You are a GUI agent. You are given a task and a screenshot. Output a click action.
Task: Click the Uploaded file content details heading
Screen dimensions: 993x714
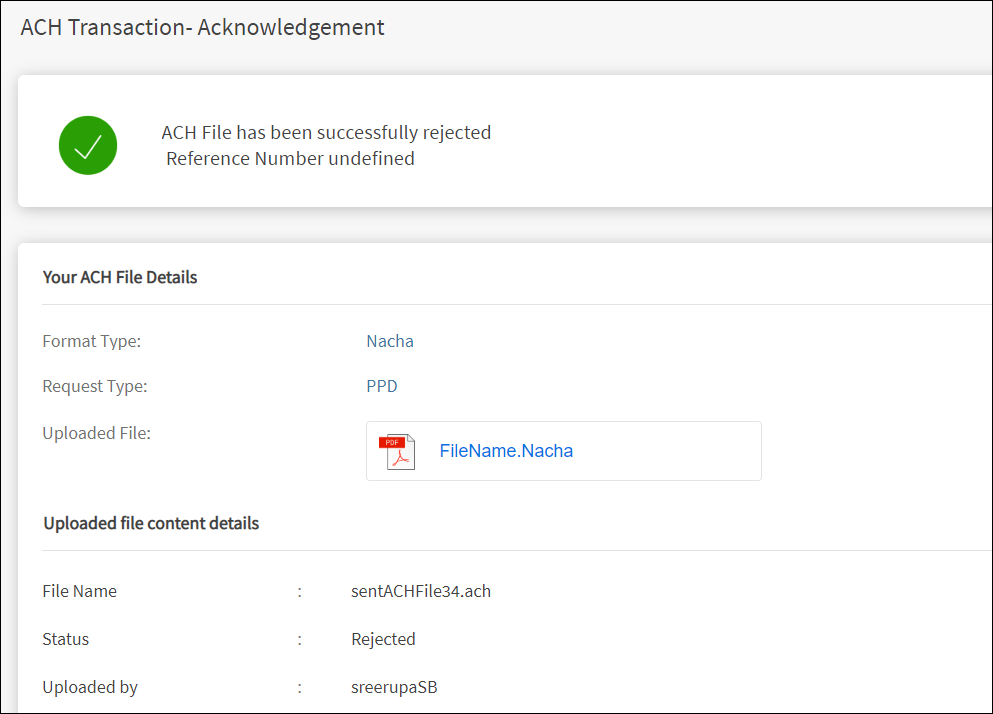(x=151, y=523)
